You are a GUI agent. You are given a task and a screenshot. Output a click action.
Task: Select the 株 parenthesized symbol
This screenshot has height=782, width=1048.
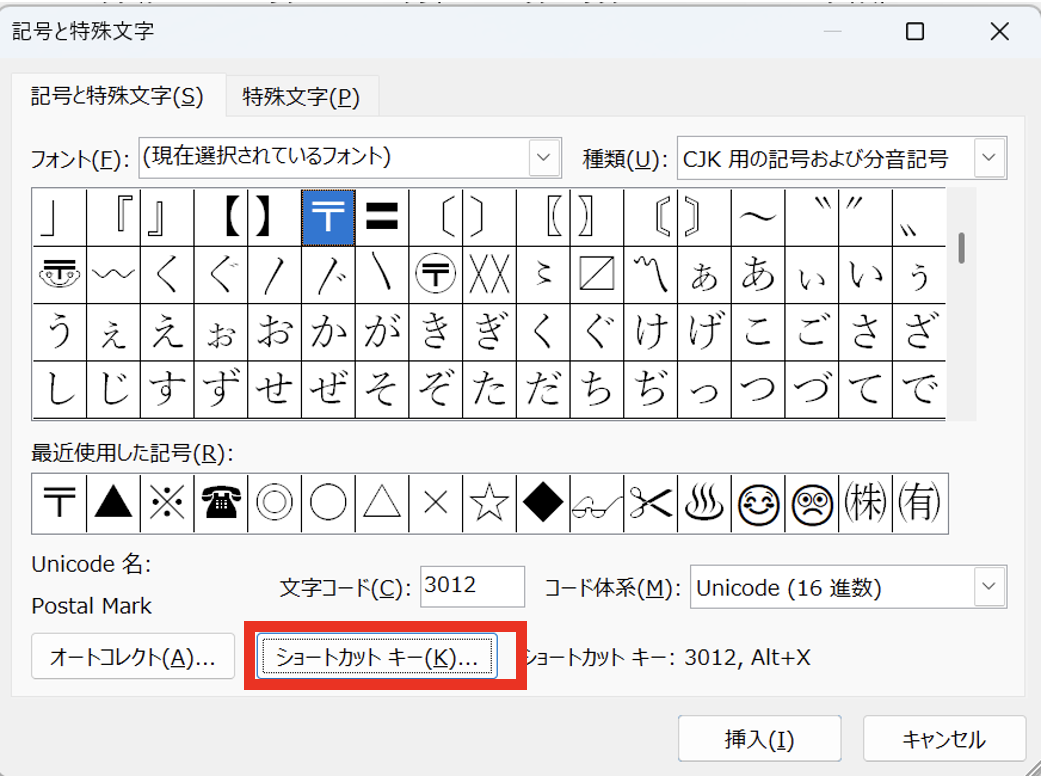(x=866, y=503)
